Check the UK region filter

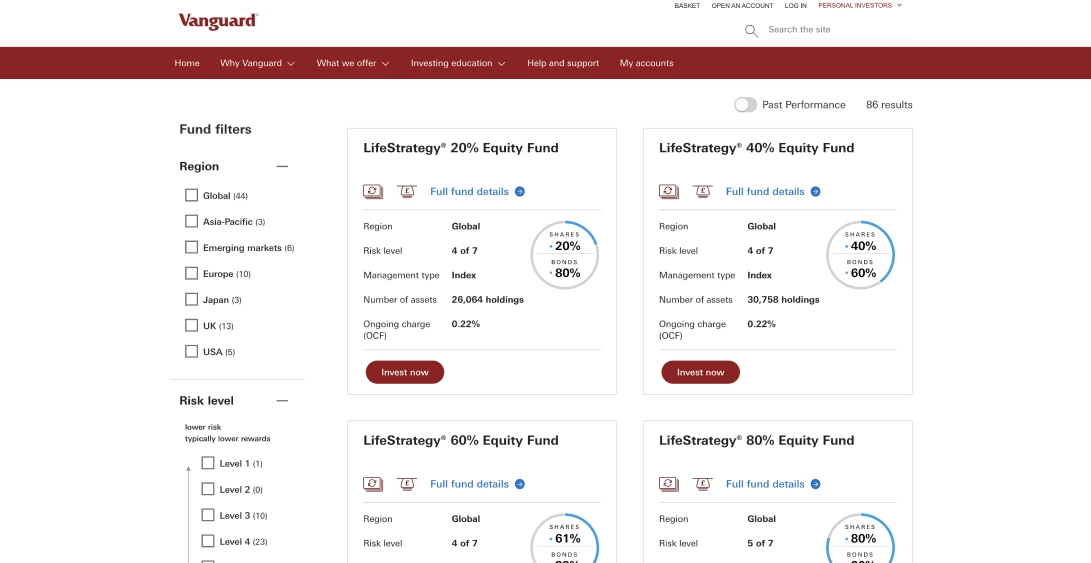click(191, 325)
